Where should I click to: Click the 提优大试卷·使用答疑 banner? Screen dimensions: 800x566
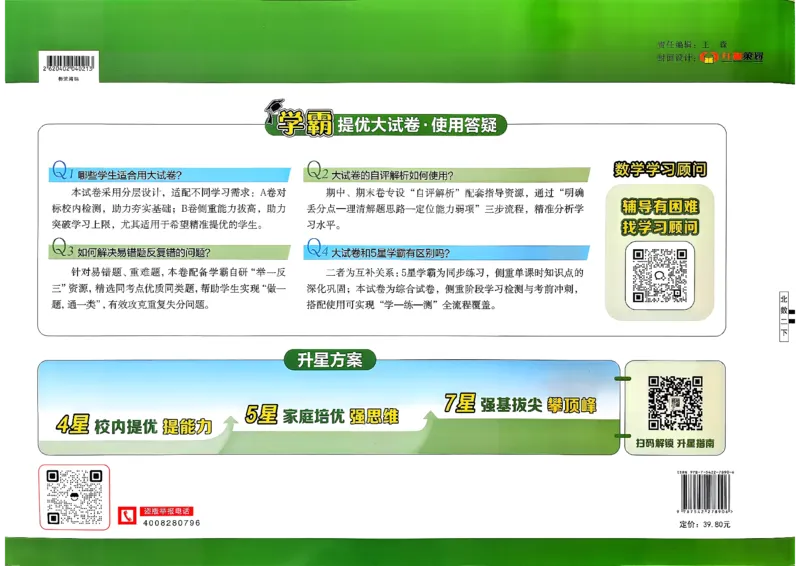coord(417,125)
